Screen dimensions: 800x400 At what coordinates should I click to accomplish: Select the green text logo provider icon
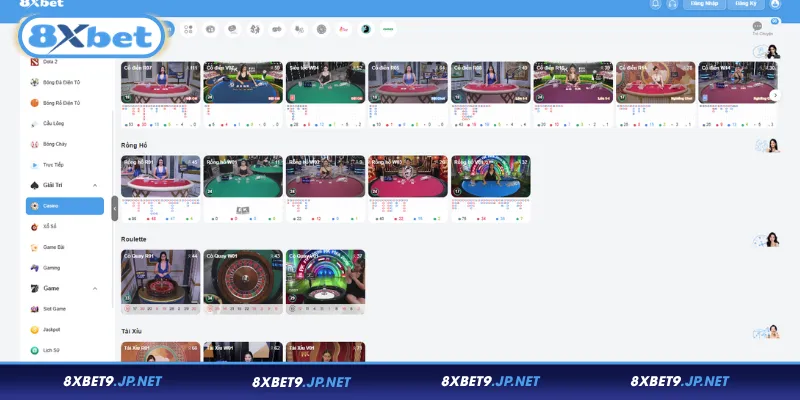pyautogui.click(x=388, y=29)
